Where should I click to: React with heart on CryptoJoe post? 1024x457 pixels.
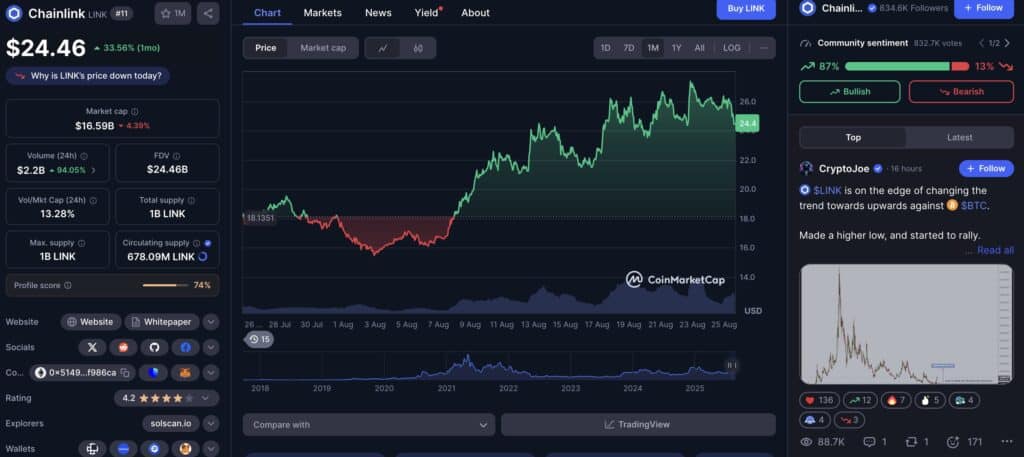coord(820,400)
